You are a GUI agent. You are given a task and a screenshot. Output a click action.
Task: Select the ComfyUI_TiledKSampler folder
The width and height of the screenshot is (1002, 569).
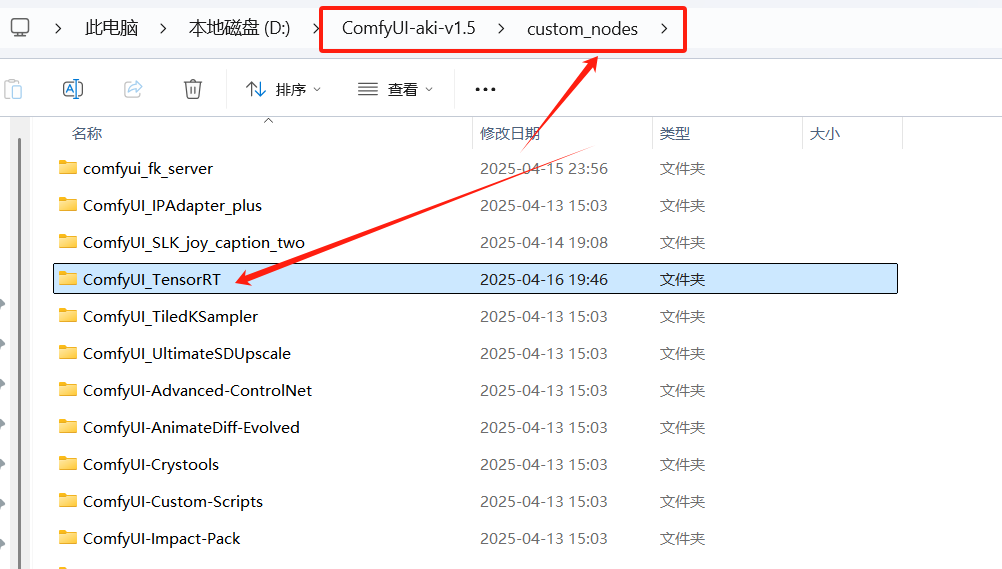tap(475, 316)
